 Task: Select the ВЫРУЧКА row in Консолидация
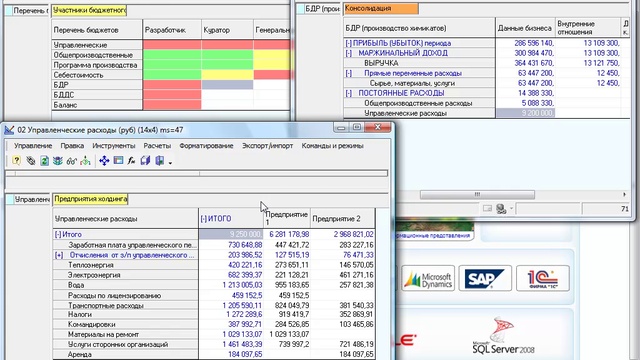(420, 63)
